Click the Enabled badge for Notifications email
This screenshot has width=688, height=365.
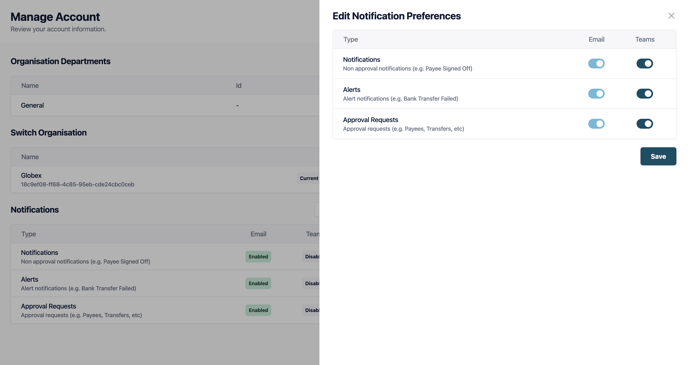[258, 257]
